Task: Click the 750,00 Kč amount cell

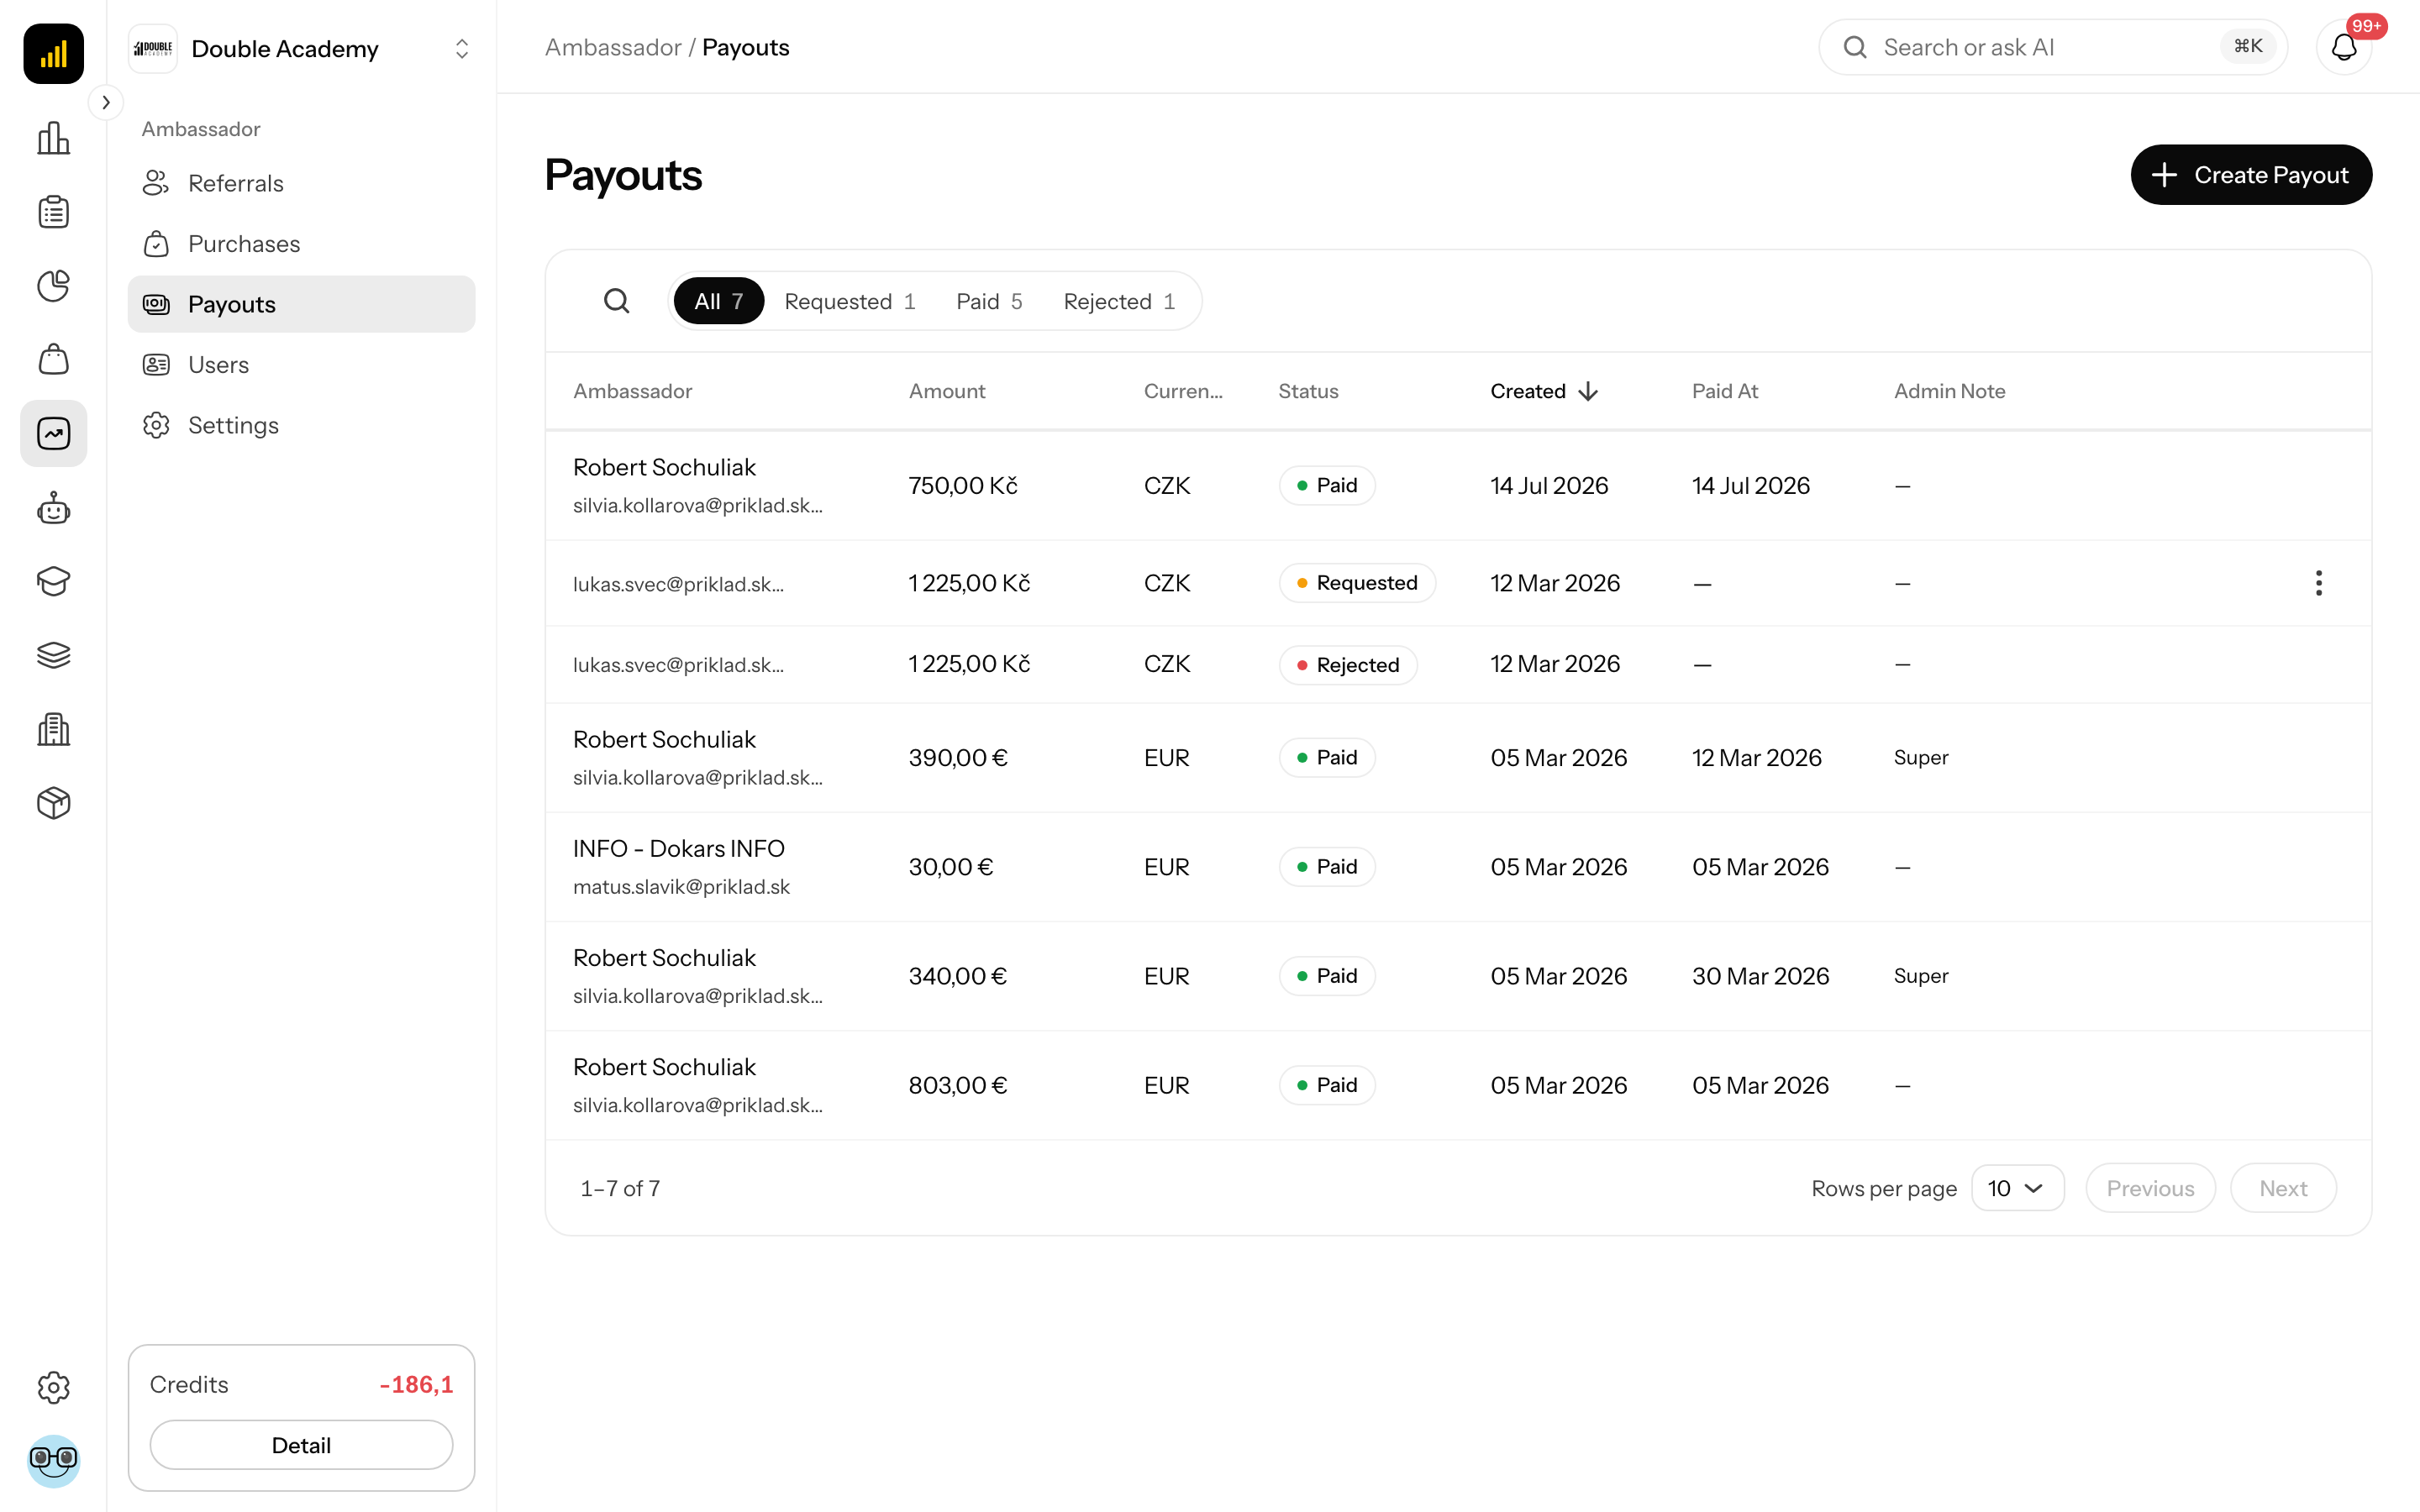Action: (962, 485)
